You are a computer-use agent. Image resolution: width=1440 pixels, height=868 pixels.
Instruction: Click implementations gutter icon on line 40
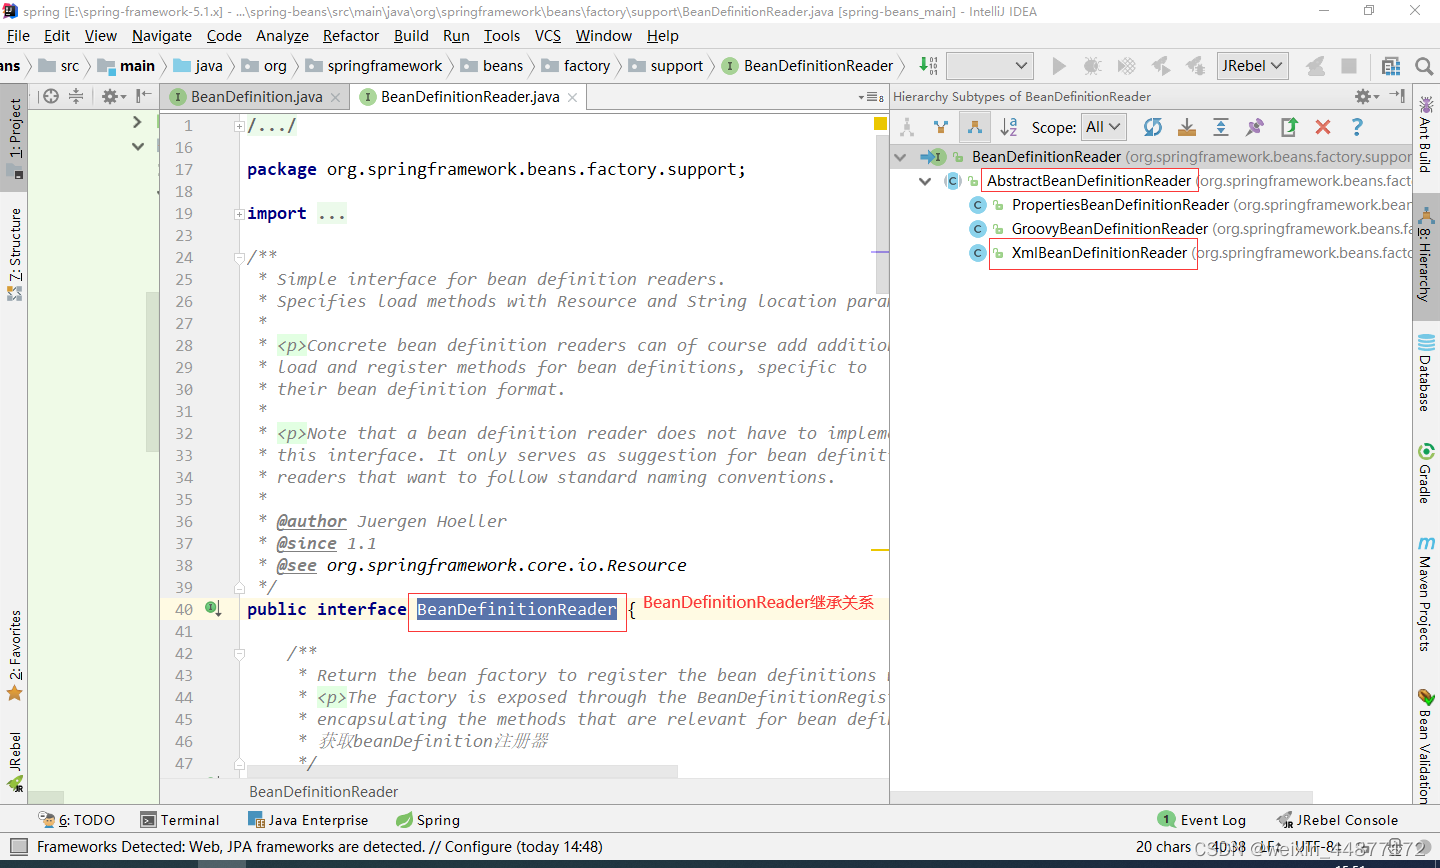213,608
